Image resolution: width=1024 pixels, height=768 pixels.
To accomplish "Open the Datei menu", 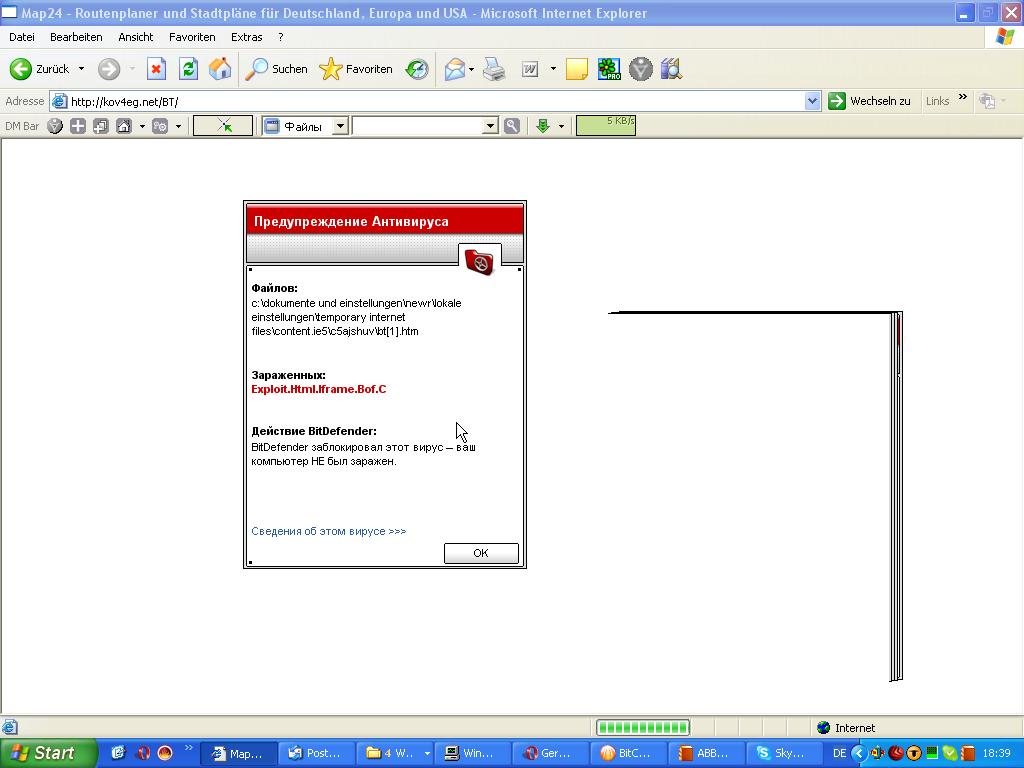I will [x=22, y=37].
